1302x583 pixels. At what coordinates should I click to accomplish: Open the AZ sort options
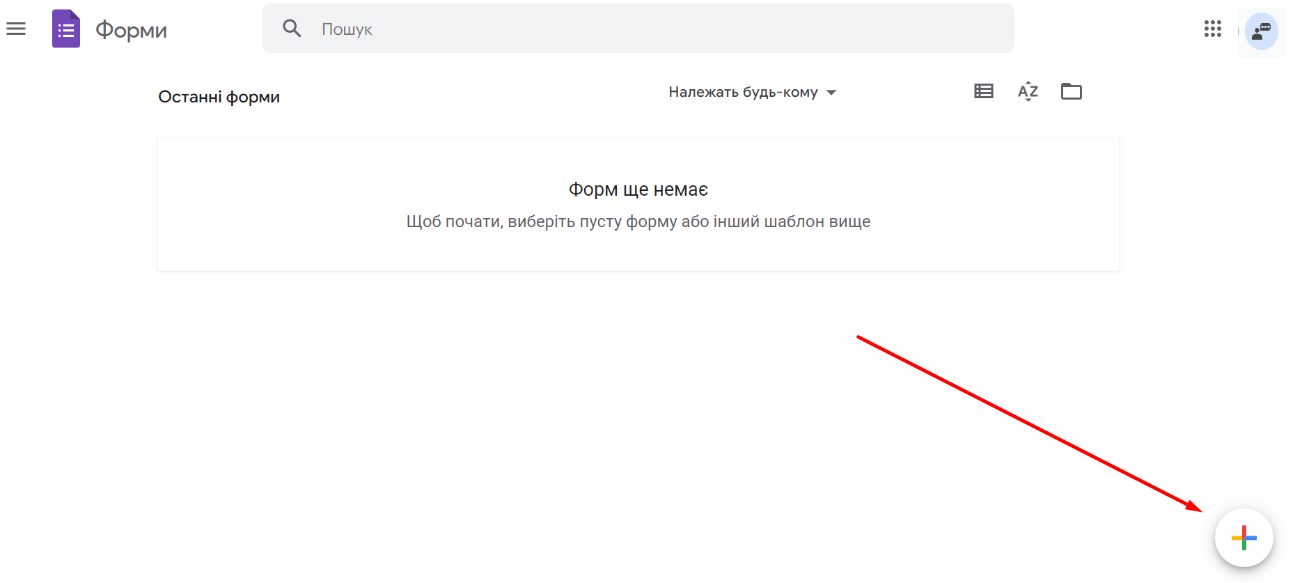pyautogui.click(x=1028, y=92)
